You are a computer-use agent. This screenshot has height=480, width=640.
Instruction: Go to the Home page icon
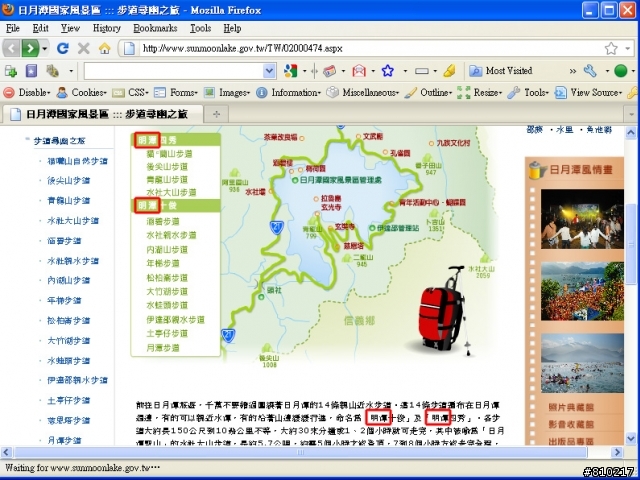(x=104, y=49)
